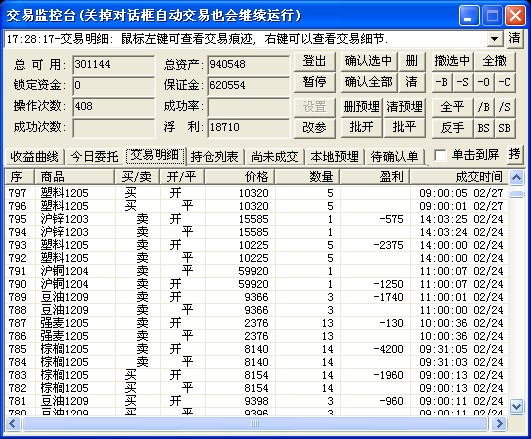Click the 删 button next to 确认选中
This screenshot has width=531, height=439.
click(411, 62)
